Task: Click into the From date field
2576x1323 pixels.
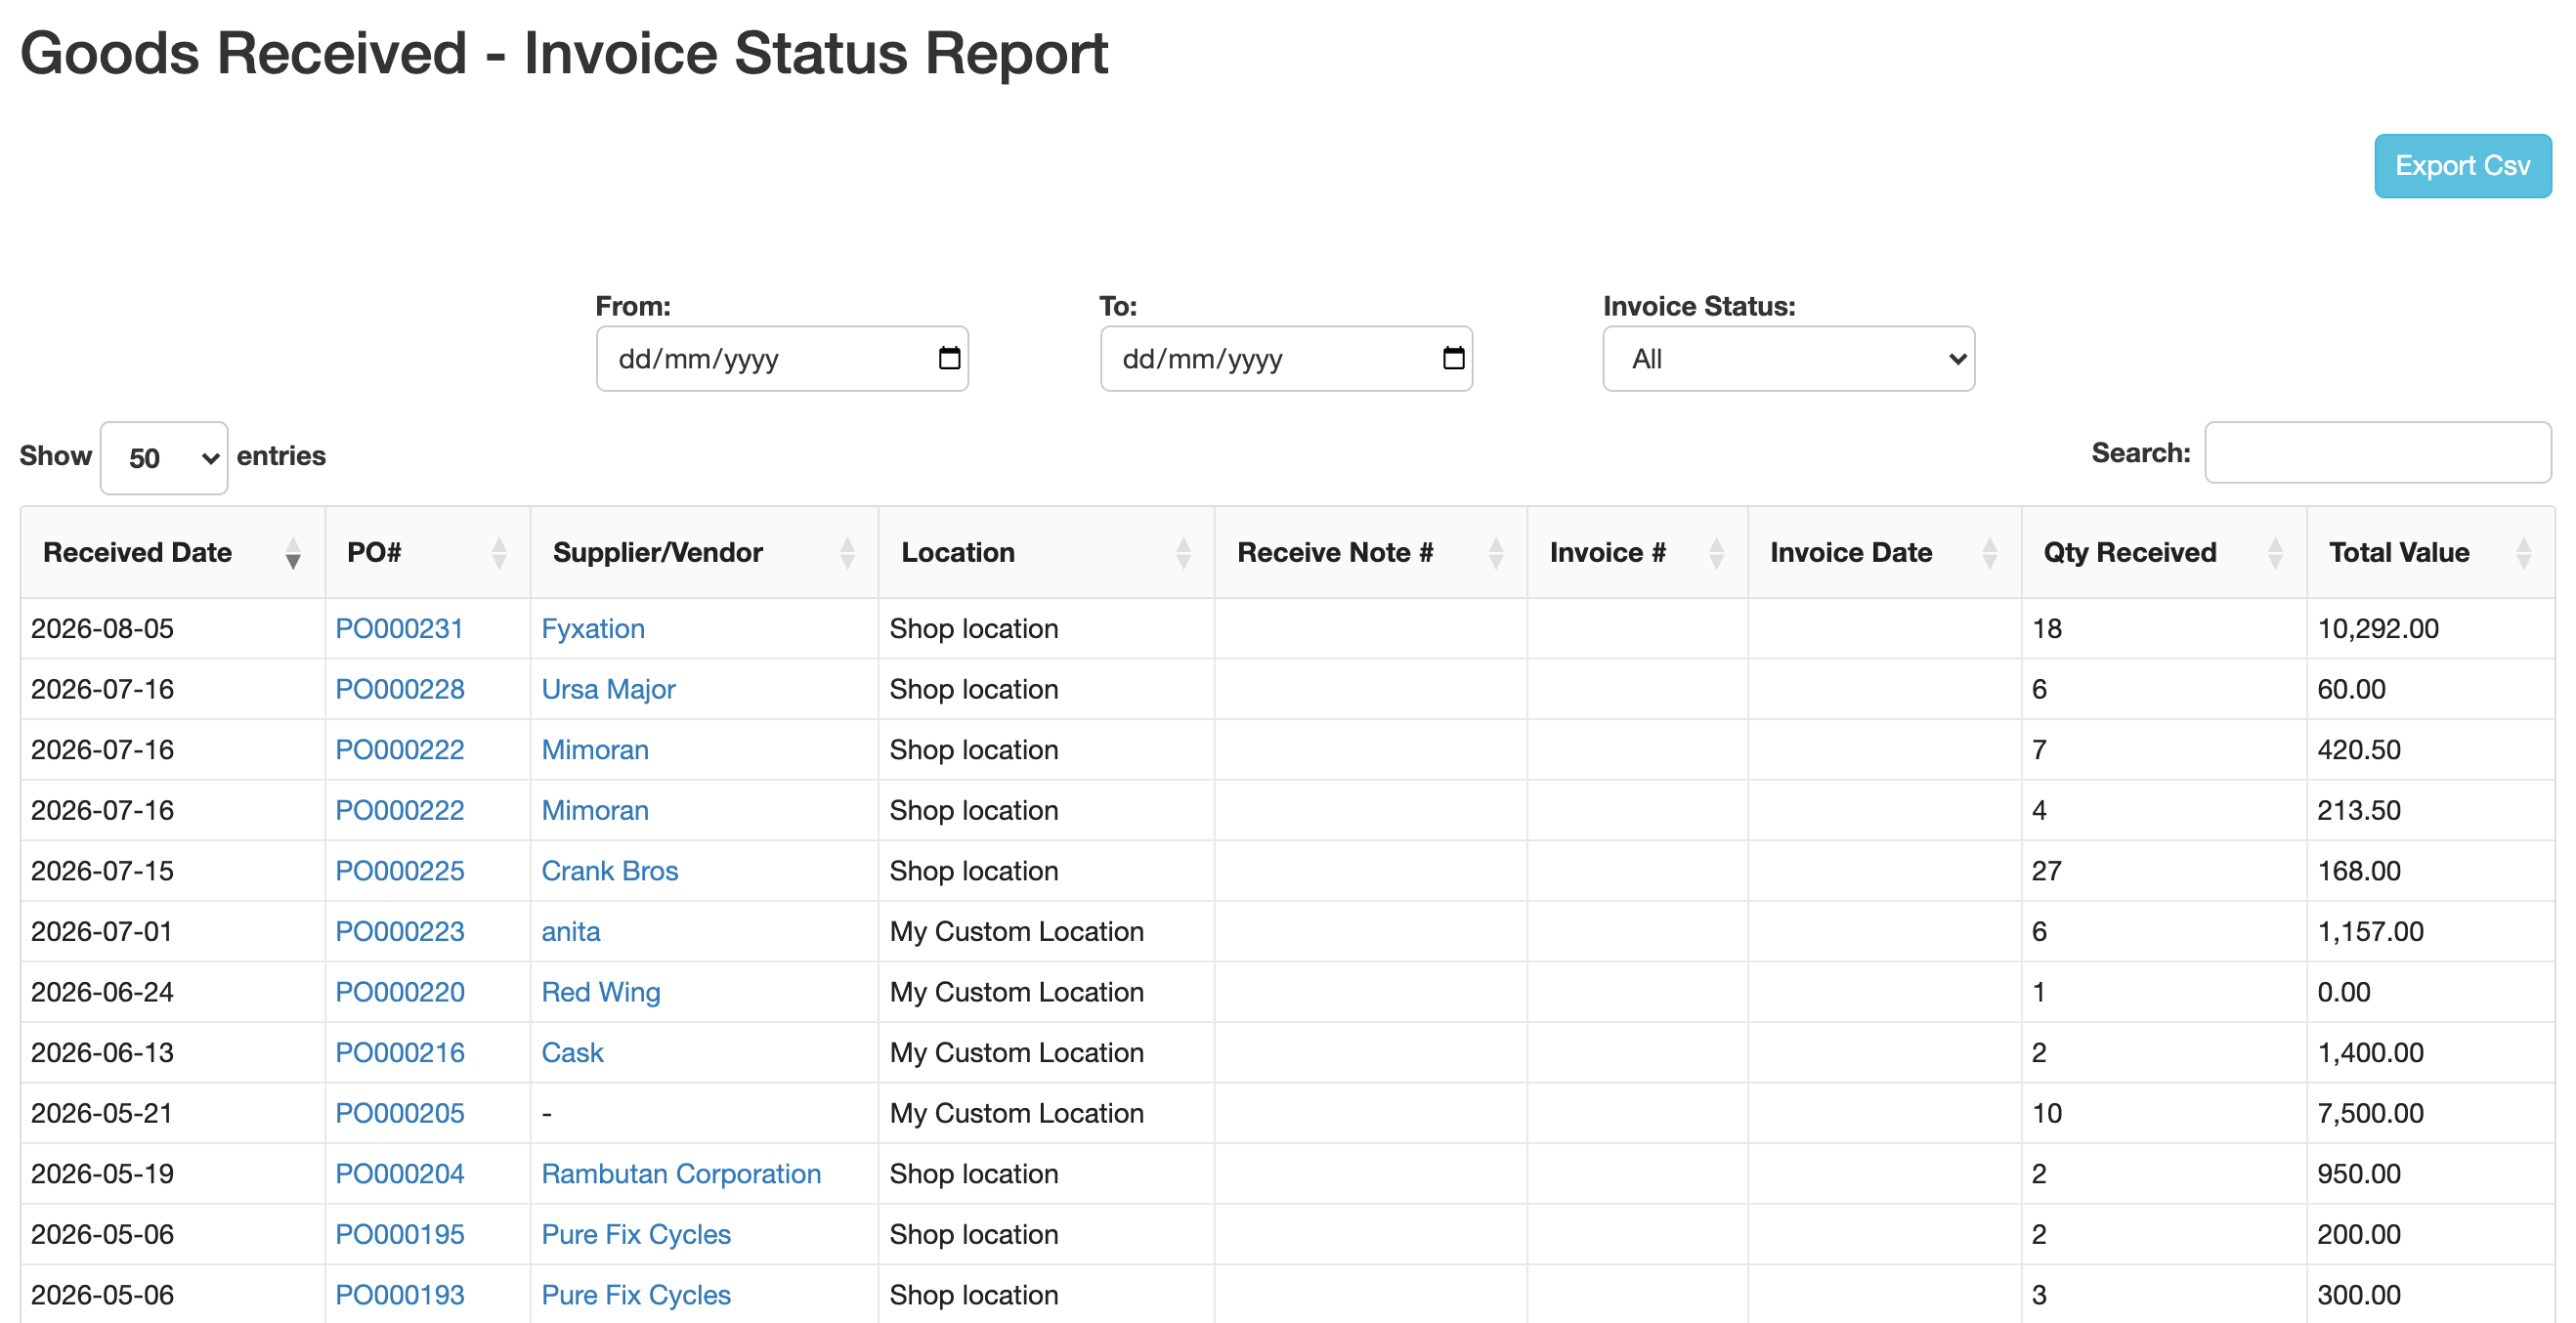Action: pos(782,358)
